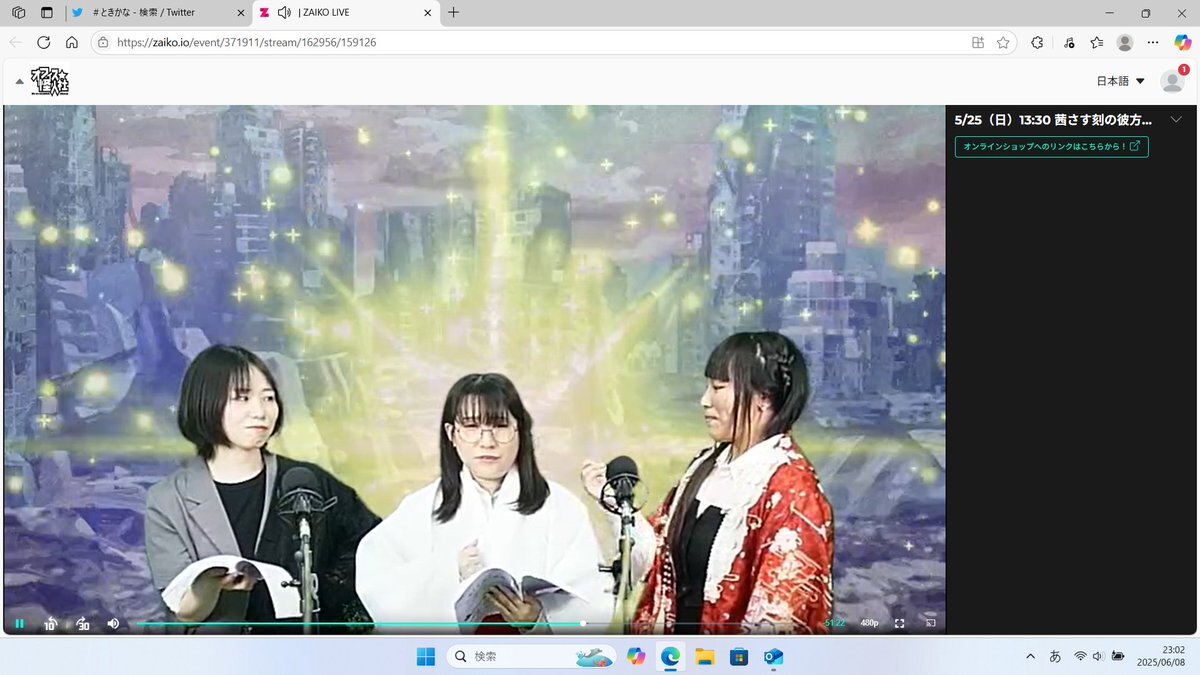Close the ZAIKO LIVE tab
Viewport: 1200px width, 675px height.
[x=427, y=13]
